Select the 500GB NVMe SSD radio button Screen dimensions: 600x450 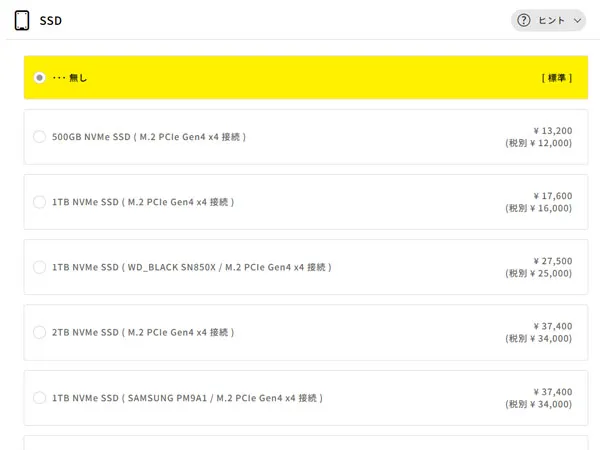(x=39, y=137)
